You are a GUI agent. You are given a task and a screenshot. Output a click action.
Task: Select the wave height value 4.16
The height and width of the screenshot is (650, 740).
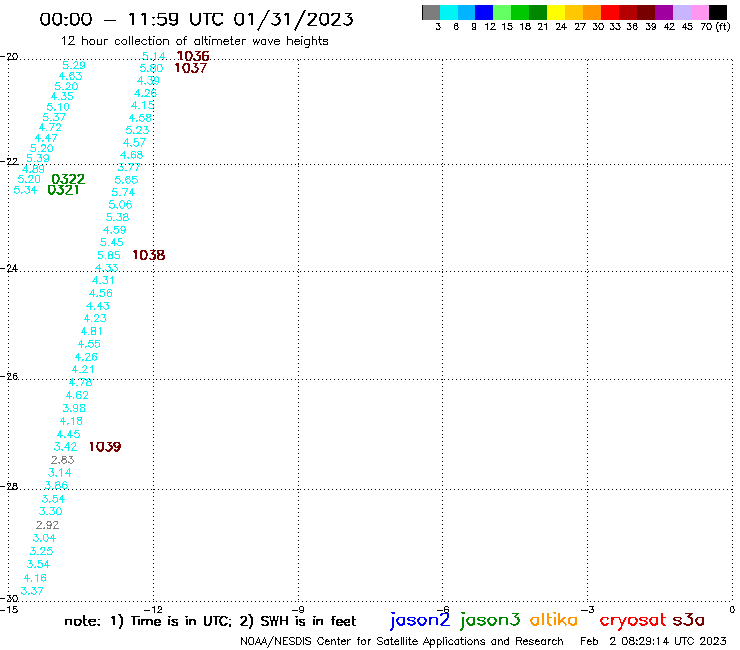point(35,578)
